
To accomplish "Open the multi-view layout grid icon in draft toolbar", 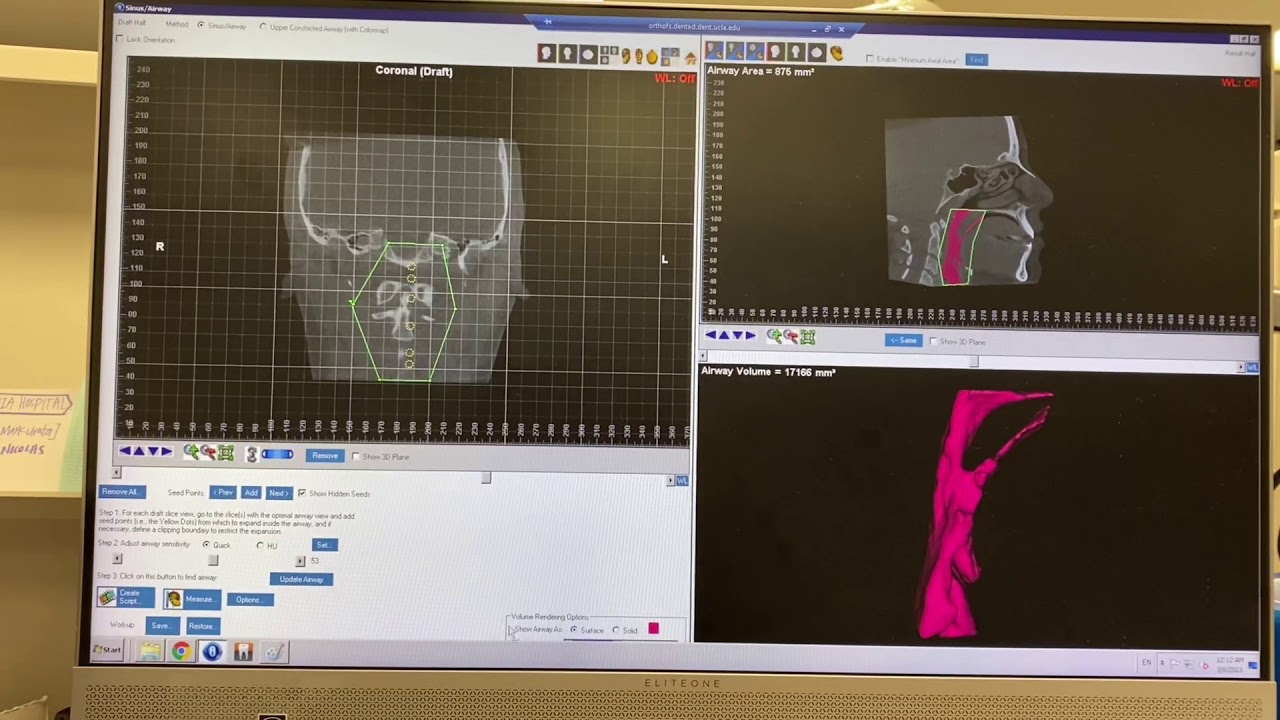I will (x=609, y=53).
